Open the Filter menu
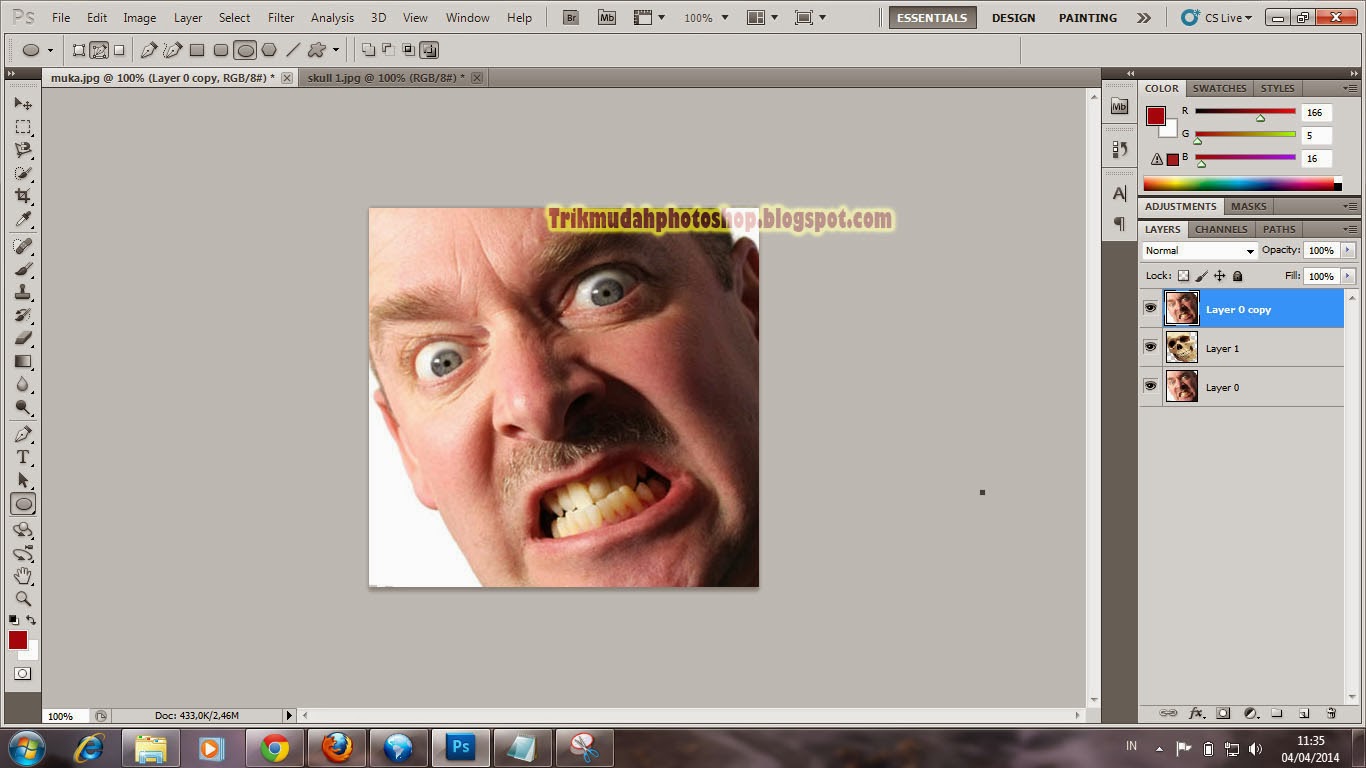Image resolution: width=1366 pixels, height=768 pixels. click(281, 18)
